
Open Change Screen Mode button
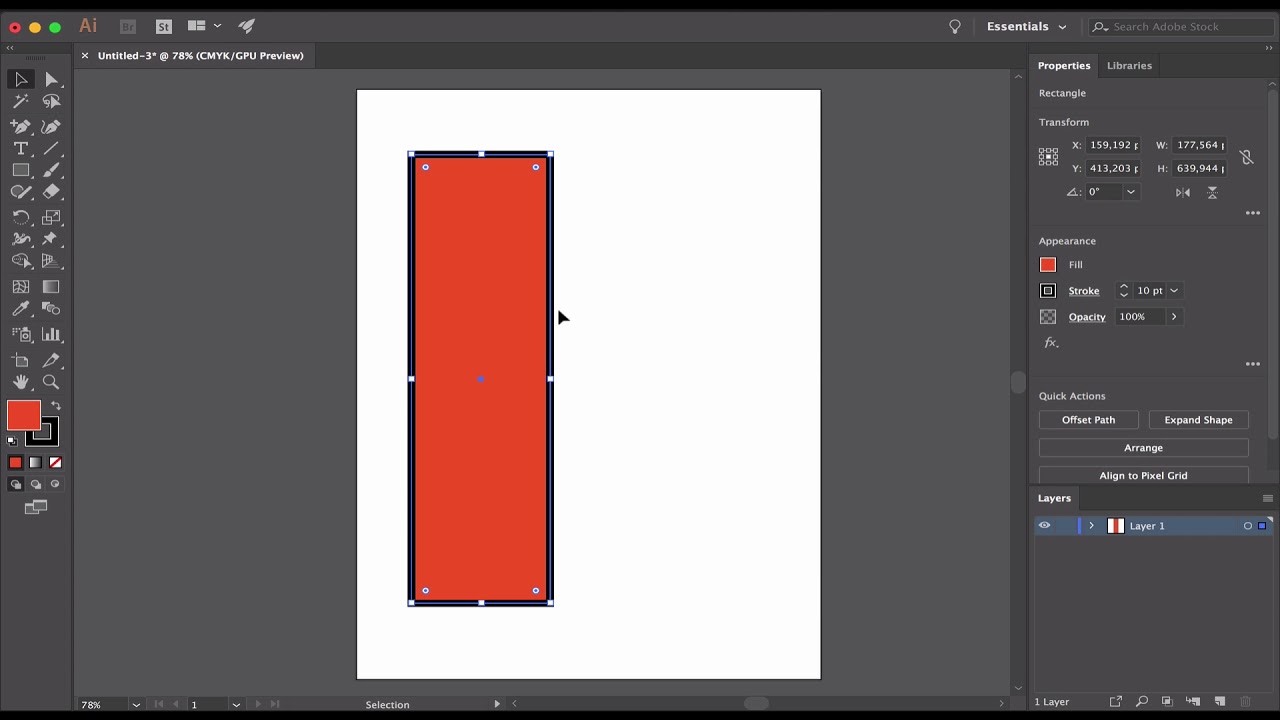36,507
